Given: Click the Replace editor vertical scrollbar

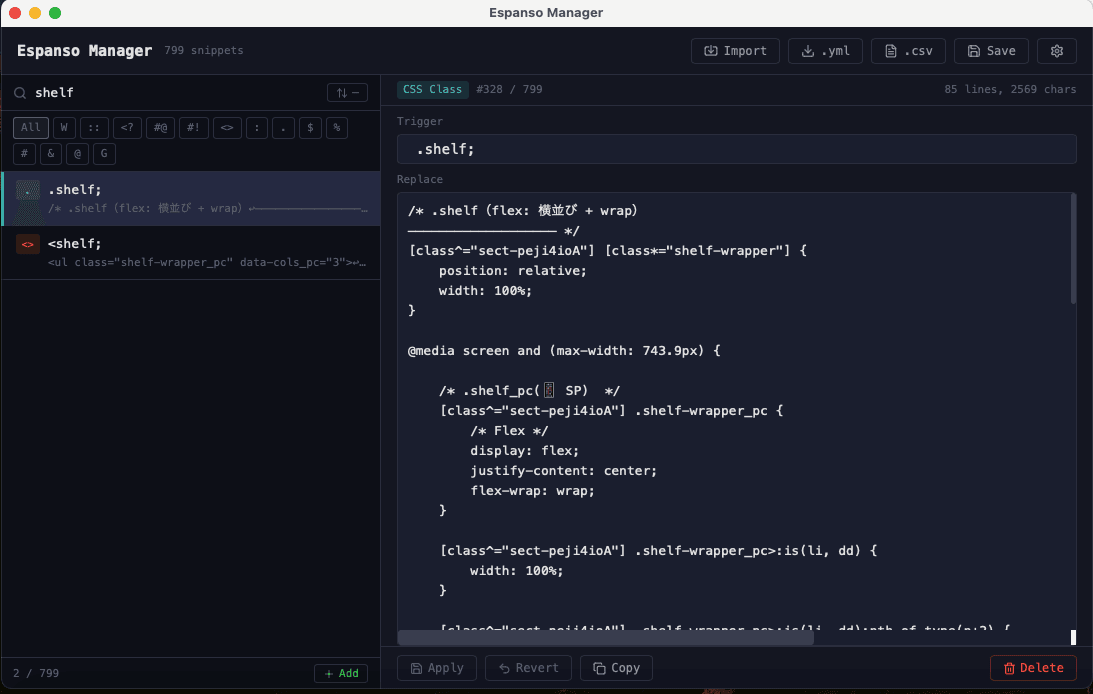Looking at the screenshot, I should click(x=1073, y=251).
